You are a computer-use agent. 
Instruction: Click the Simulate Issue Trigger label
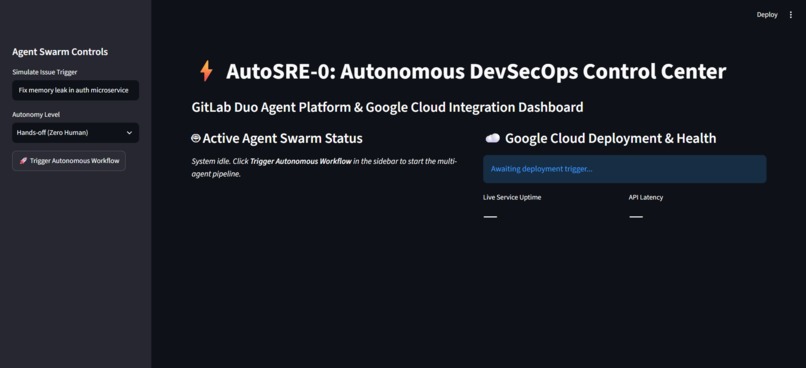[x=45, y=72]
